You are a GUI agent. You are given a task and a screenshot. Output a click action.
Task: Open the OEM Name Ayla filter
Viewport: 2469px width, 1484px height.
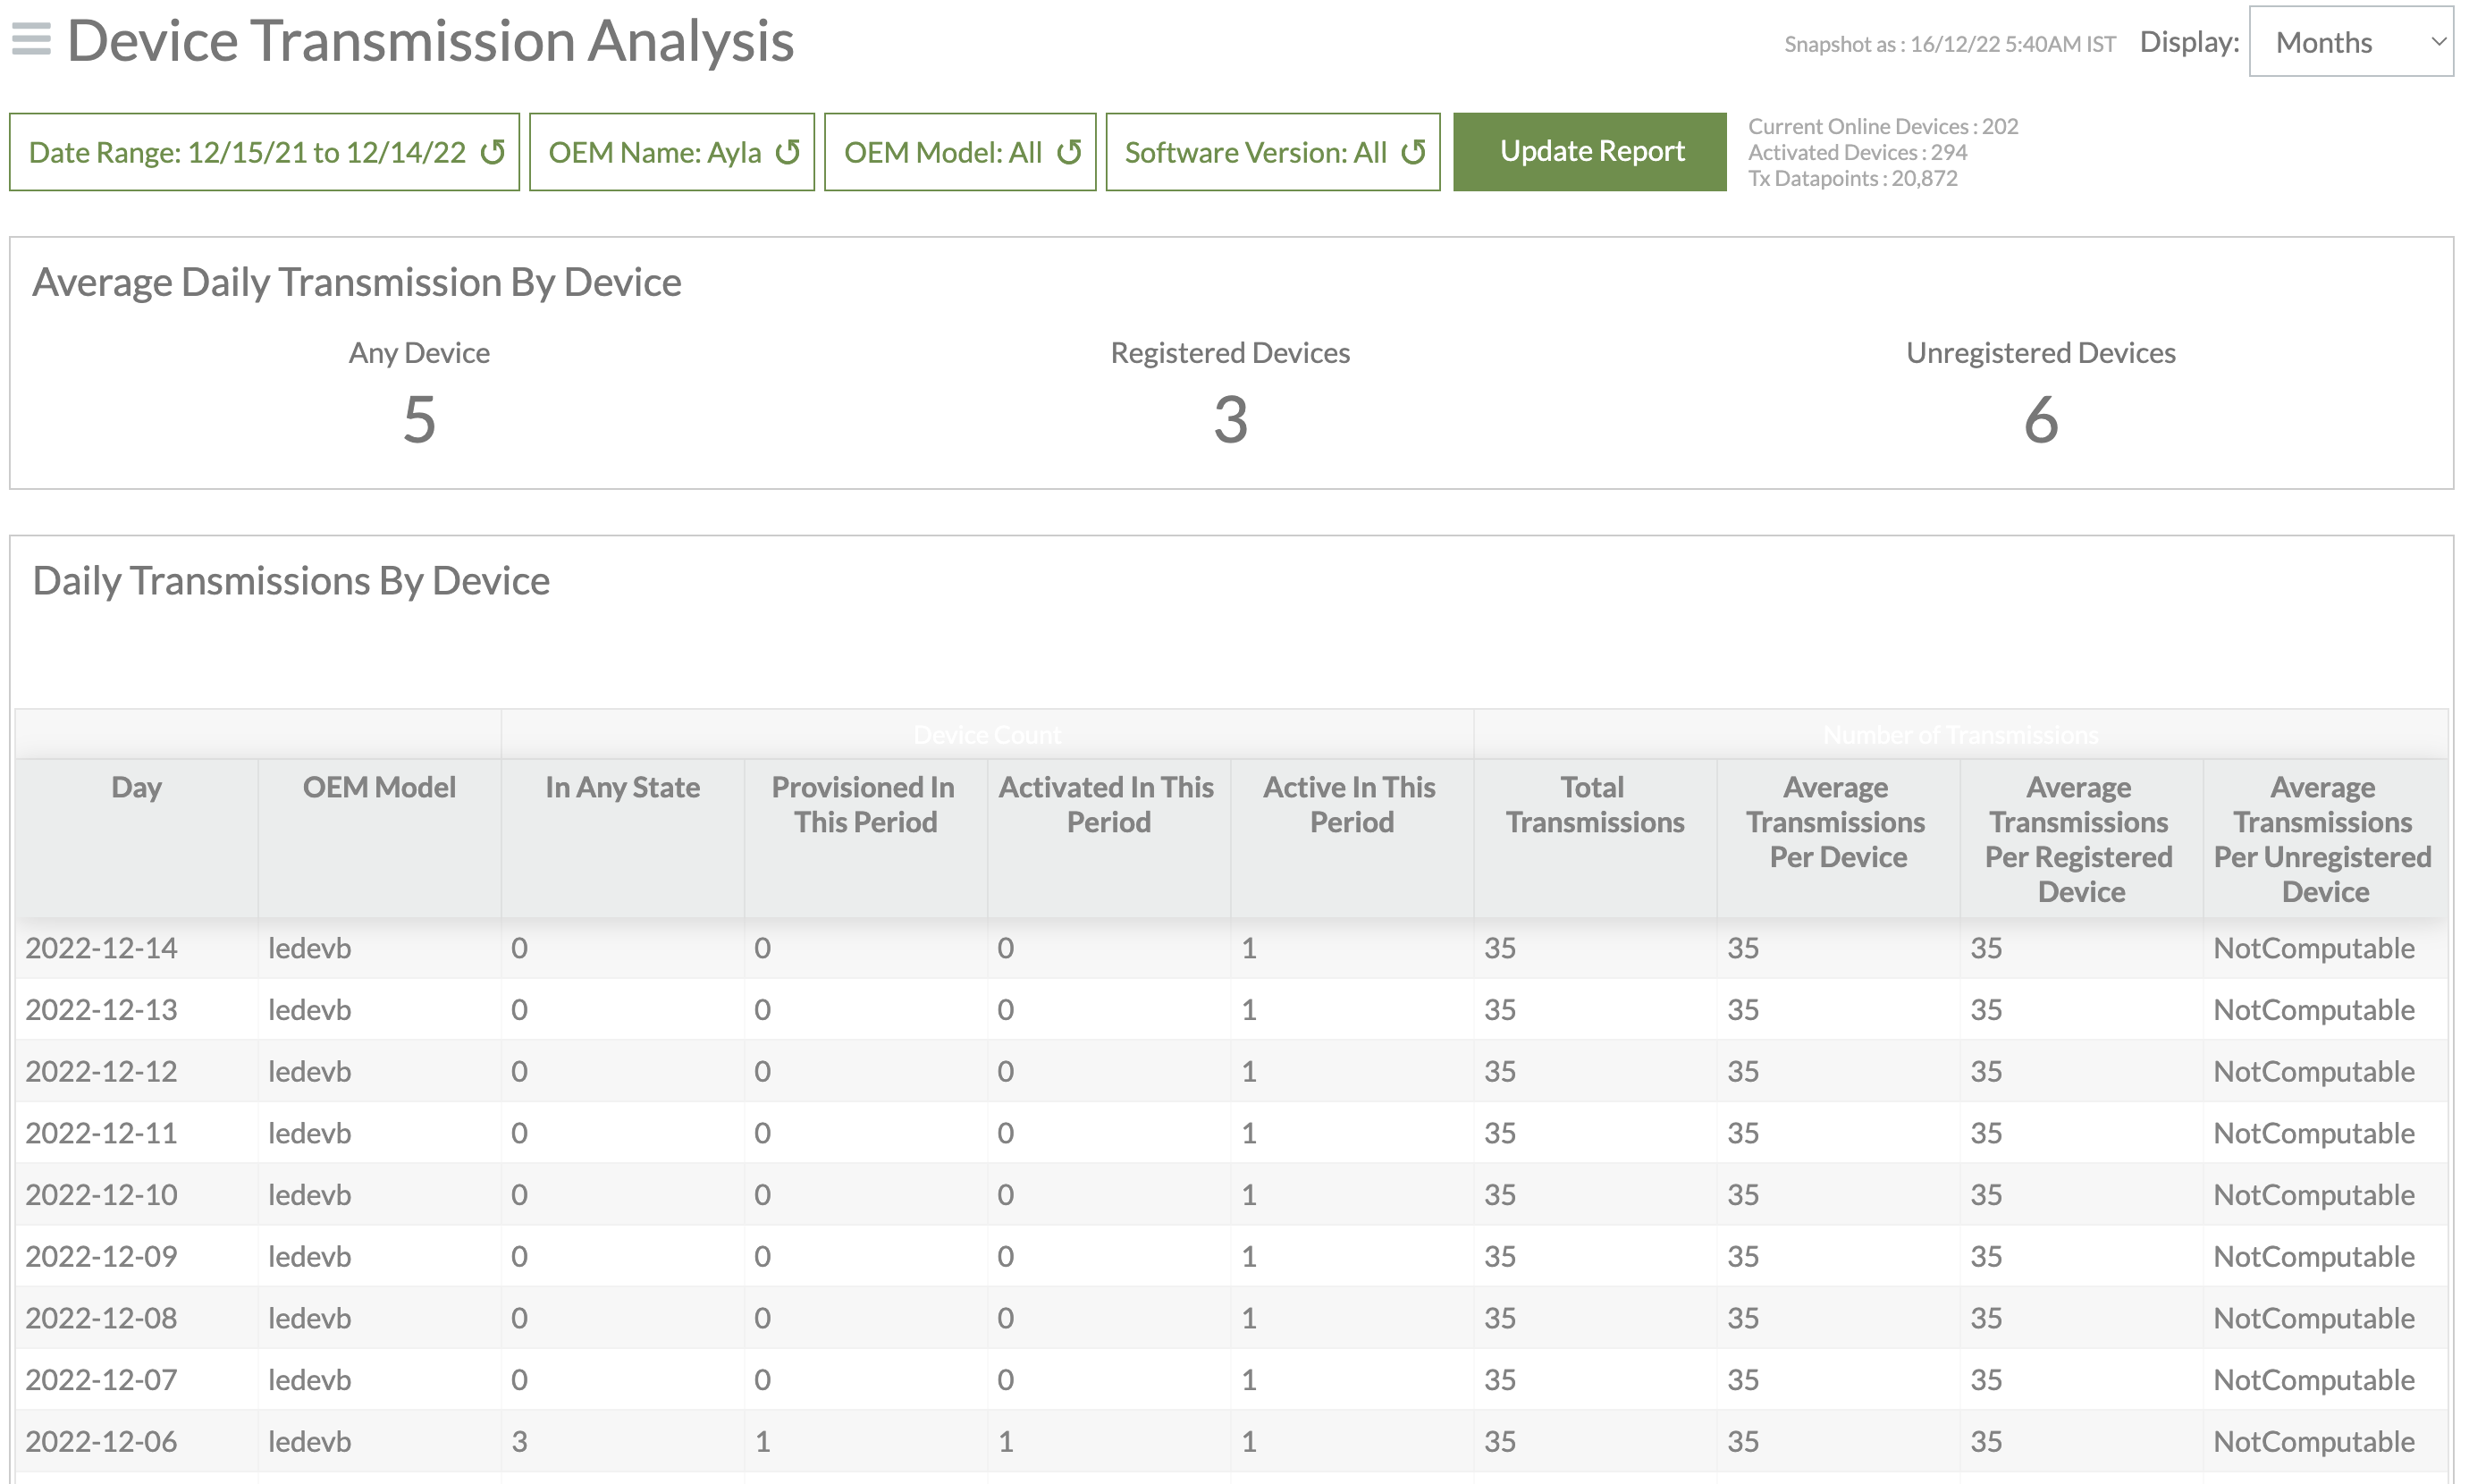655,152
